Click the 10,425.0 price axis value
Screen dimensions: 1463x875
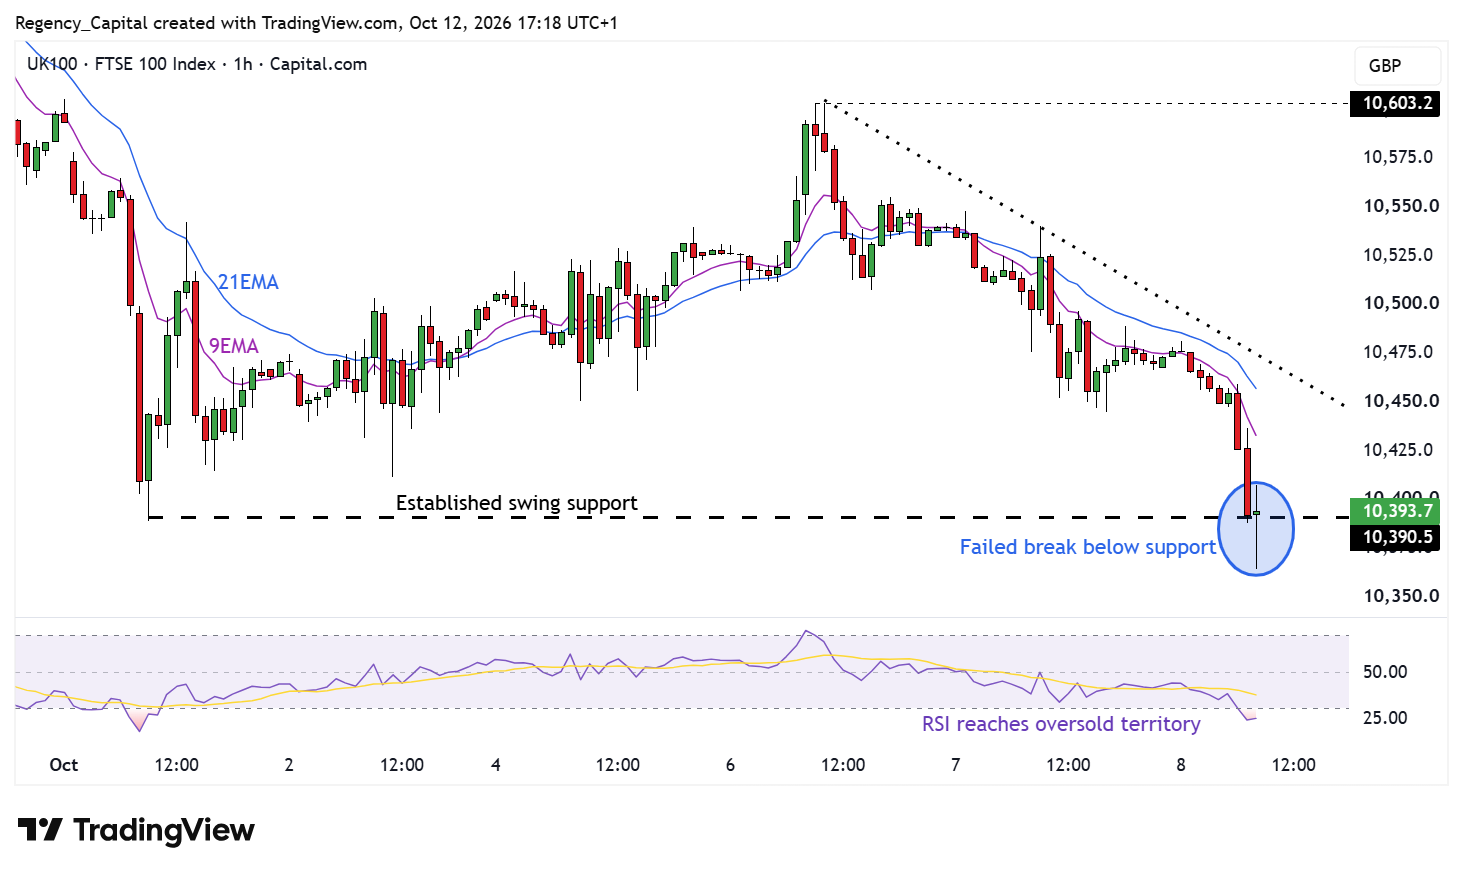[x=1398, y=450]
